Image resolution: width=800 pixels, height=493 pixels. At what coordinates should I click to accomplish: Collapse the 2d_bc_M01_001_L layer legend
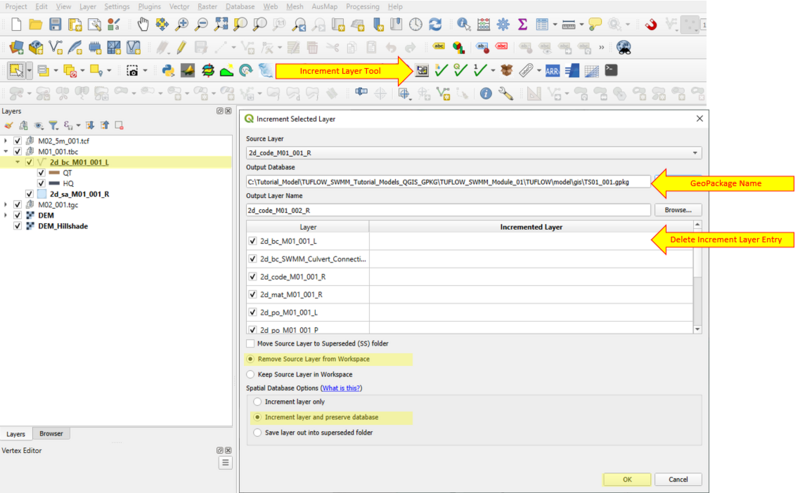(x=17, y=162)
